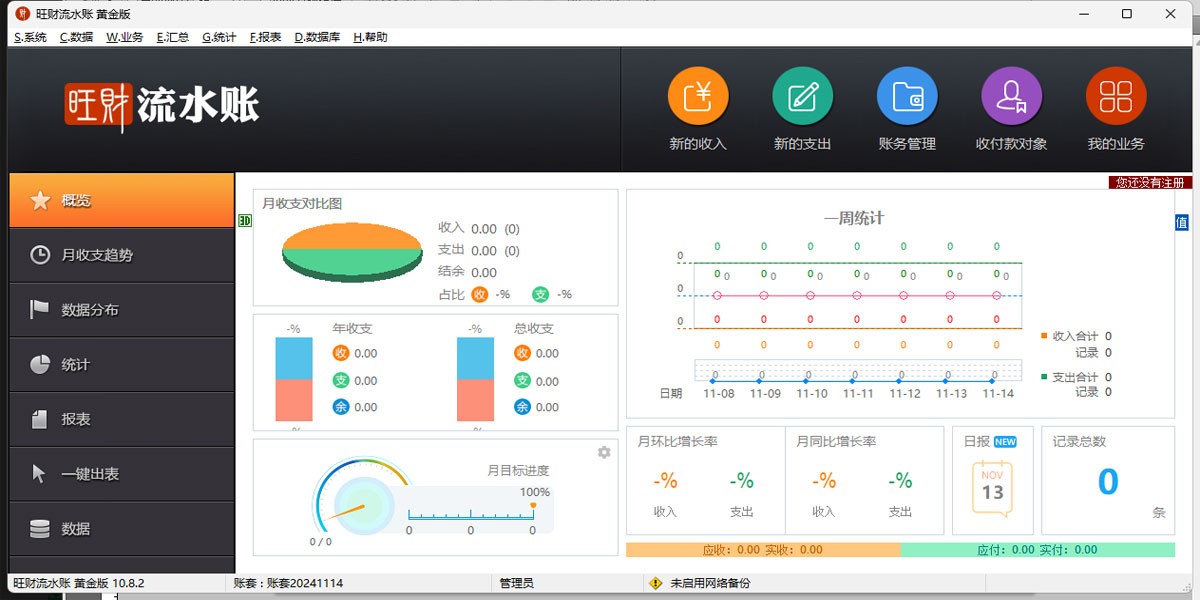1200x600 pixels.
Task: Click date label 11-08 on weekly chart
Action: click(718, 394)
